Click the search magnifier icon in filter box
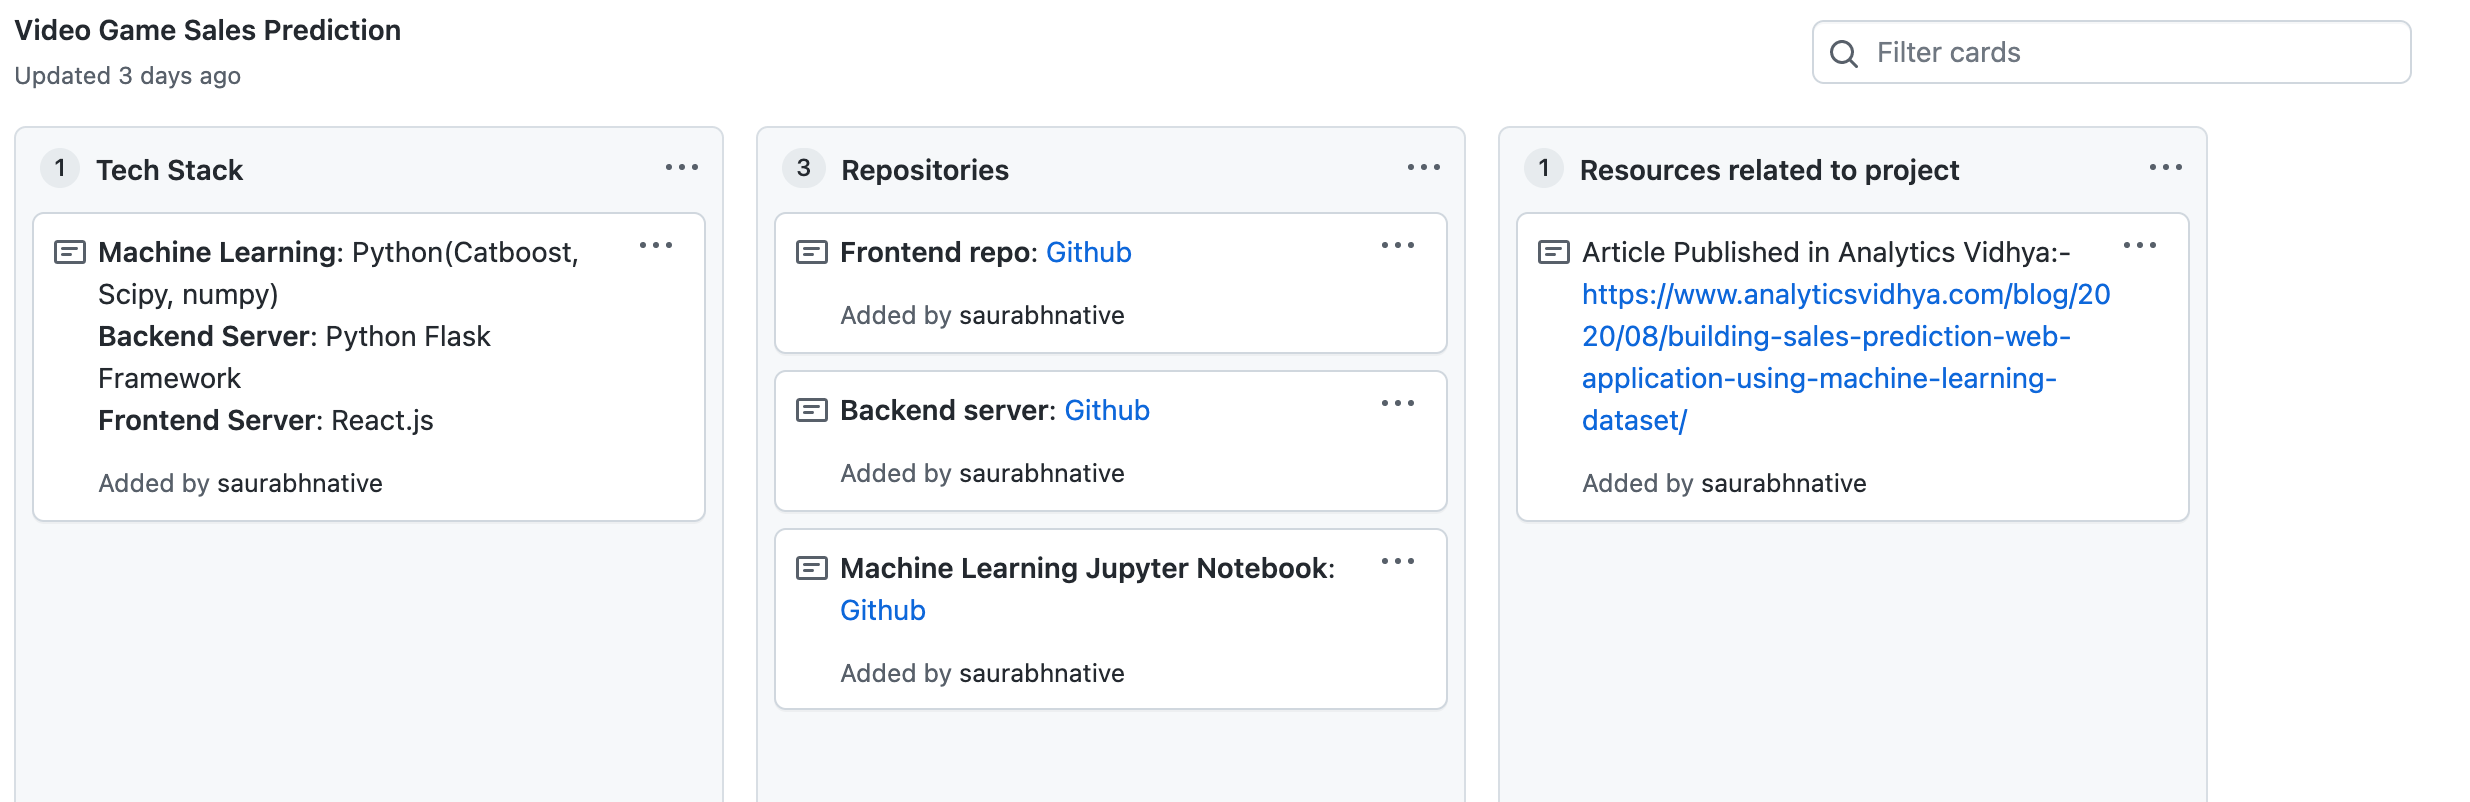 [1843, 53]
